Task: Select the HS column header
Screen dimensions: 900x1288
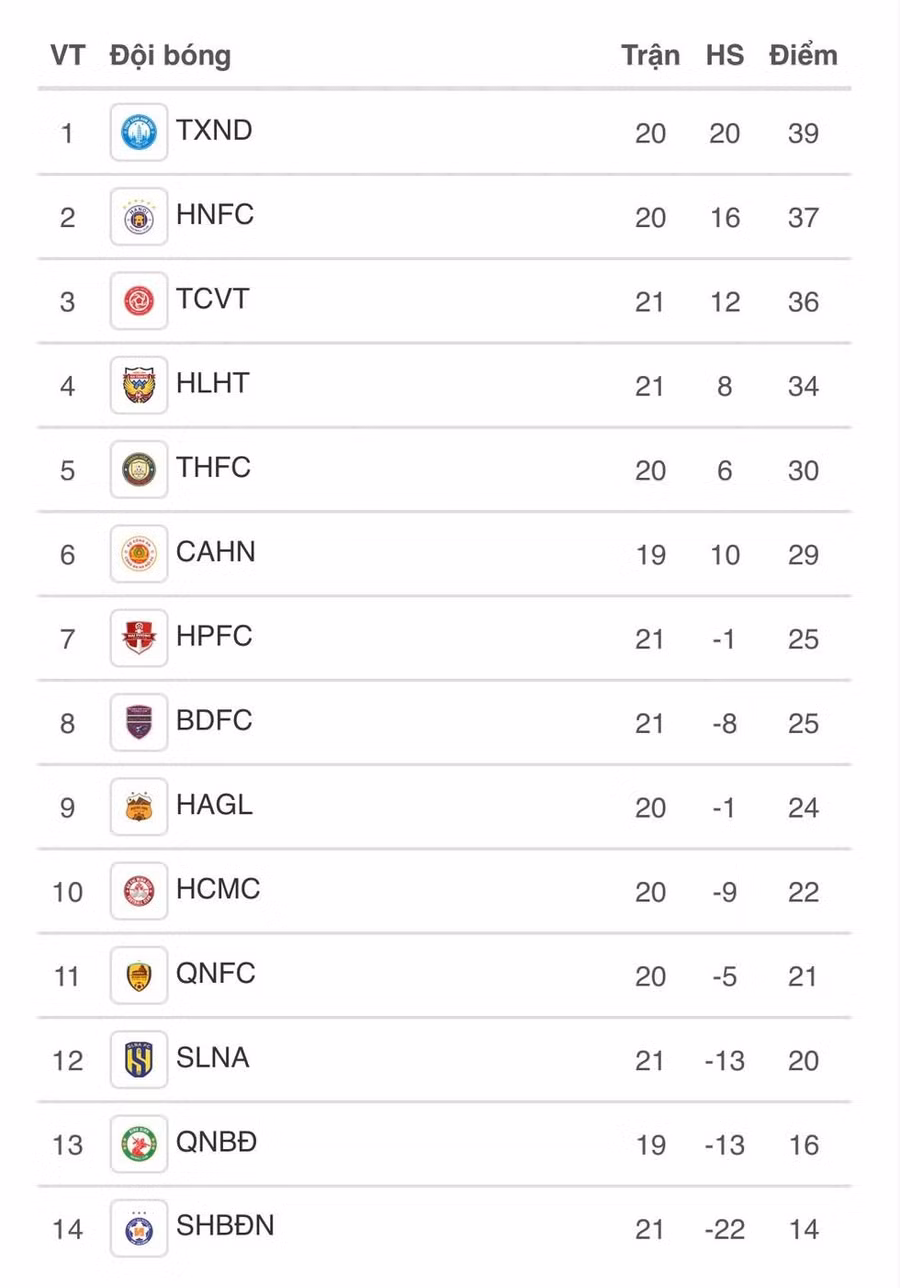Action: (x=725, y=55)
